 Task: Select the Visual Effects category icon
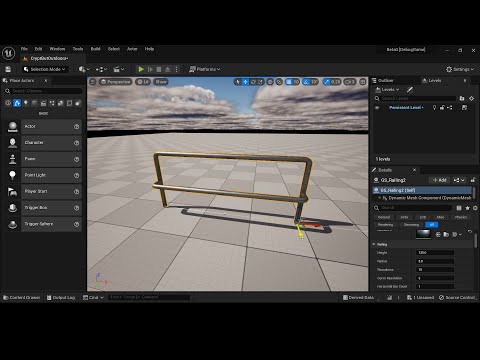(52, 103)
